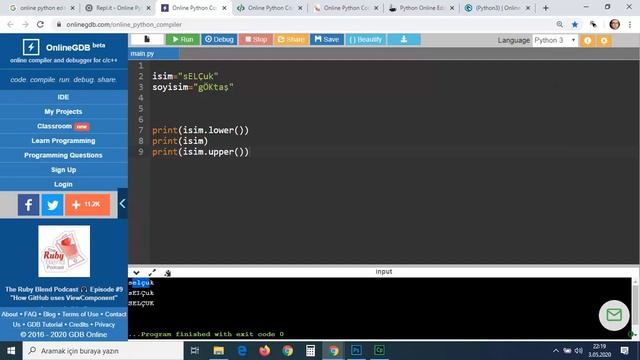The width and height of the screenshot is (640, 360).
Task: Open the Credits footer link
Action: point(78,324)
